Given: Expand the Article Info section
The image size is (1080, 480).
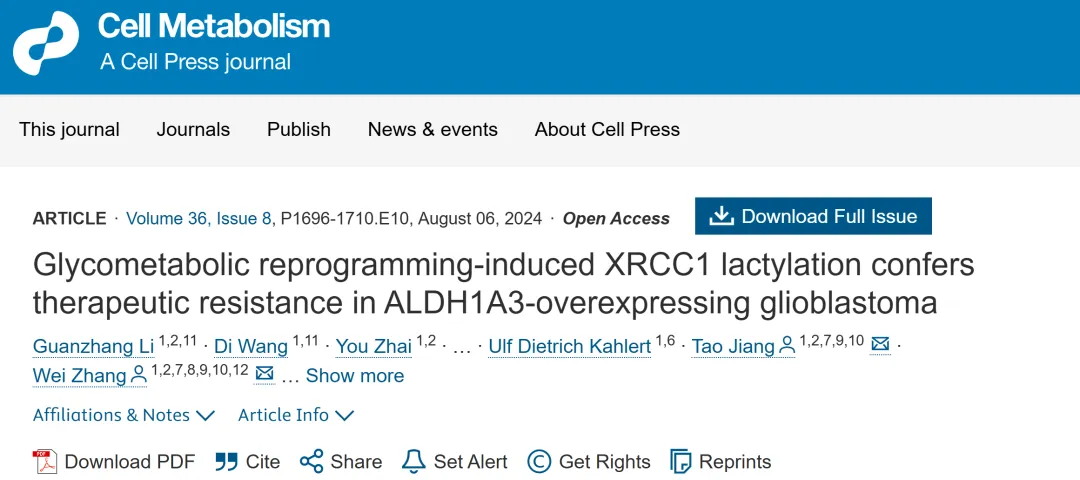Looking at the screenshot, I should tap(296, 415).
